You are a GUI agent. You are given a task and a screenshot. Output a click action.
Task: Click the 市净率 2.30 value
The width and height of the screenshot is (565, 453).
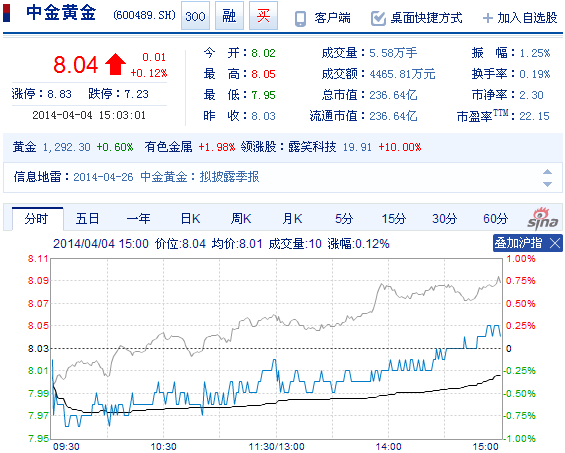click(531, 95)
